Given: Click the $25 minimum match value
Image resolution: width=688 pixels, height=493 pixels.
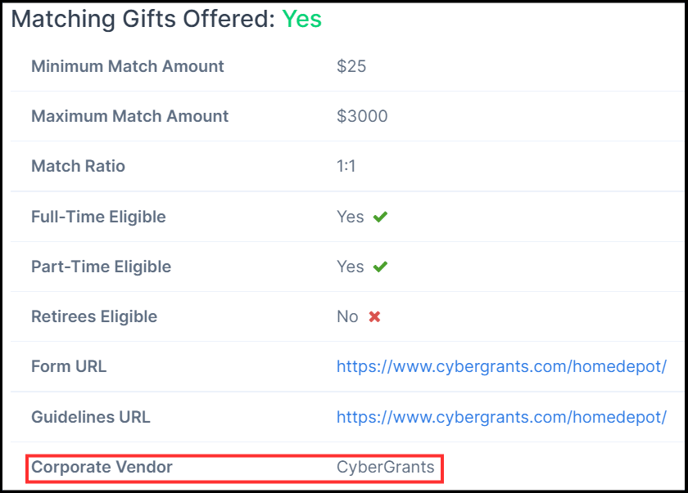Looking at the screenshot, I should [x=352, y=67].
